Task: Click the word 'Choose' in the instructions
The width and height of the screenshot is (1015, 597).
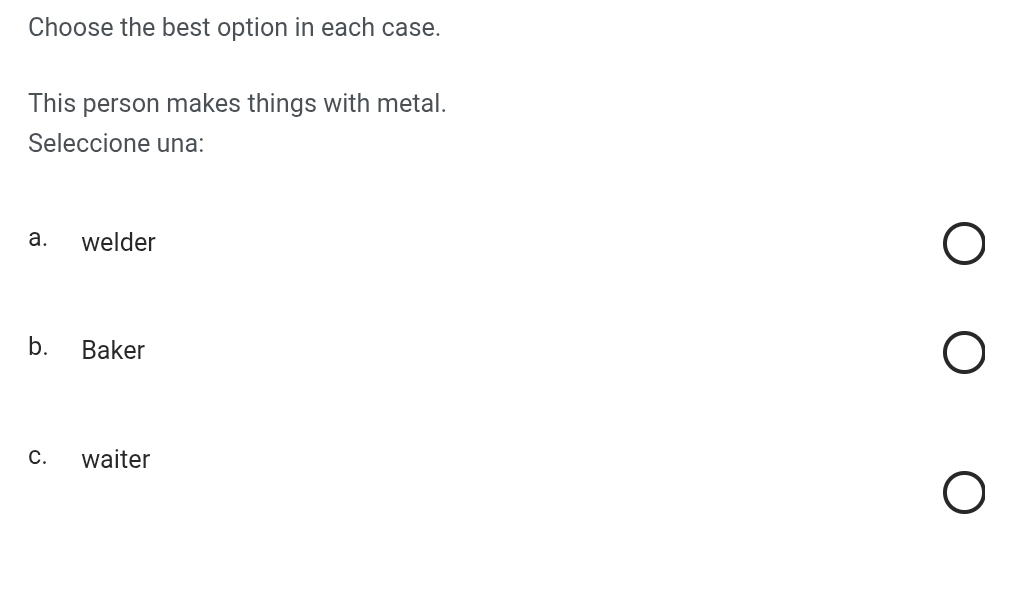Action: 71,28
